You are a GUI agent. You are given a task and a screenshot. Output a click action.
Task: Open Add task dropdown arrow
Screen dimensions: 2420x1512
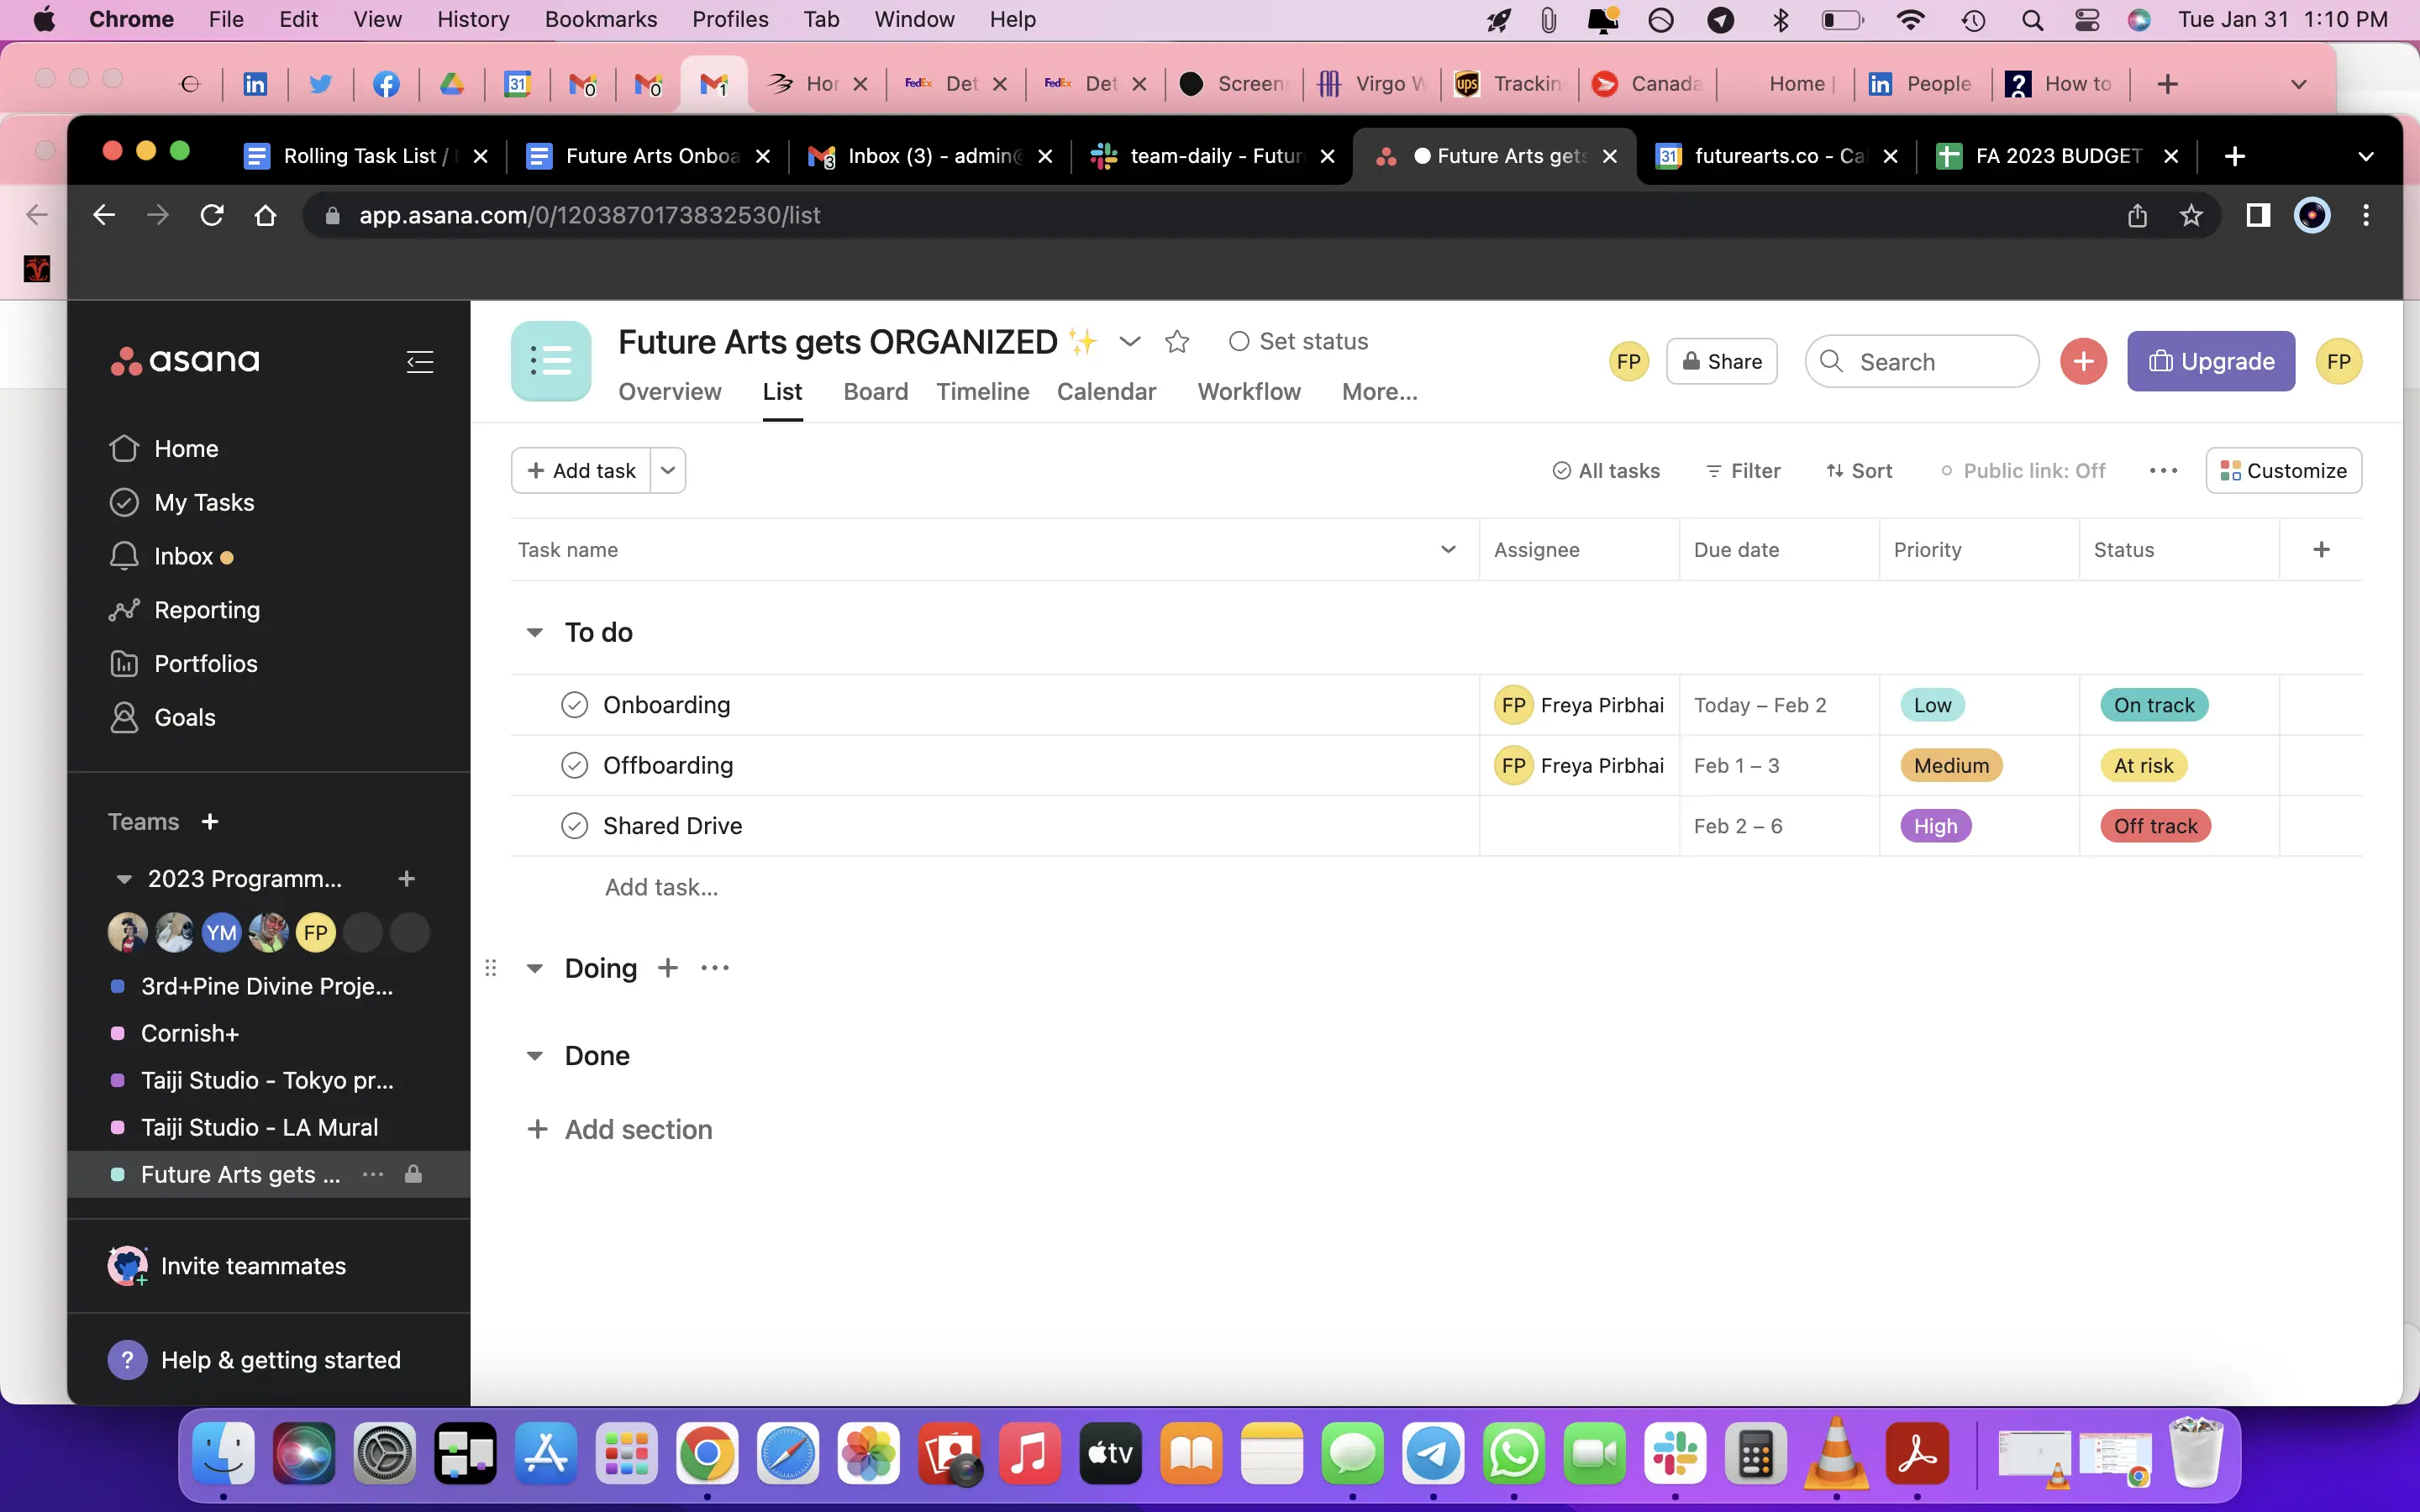click(x=668, y=470)
